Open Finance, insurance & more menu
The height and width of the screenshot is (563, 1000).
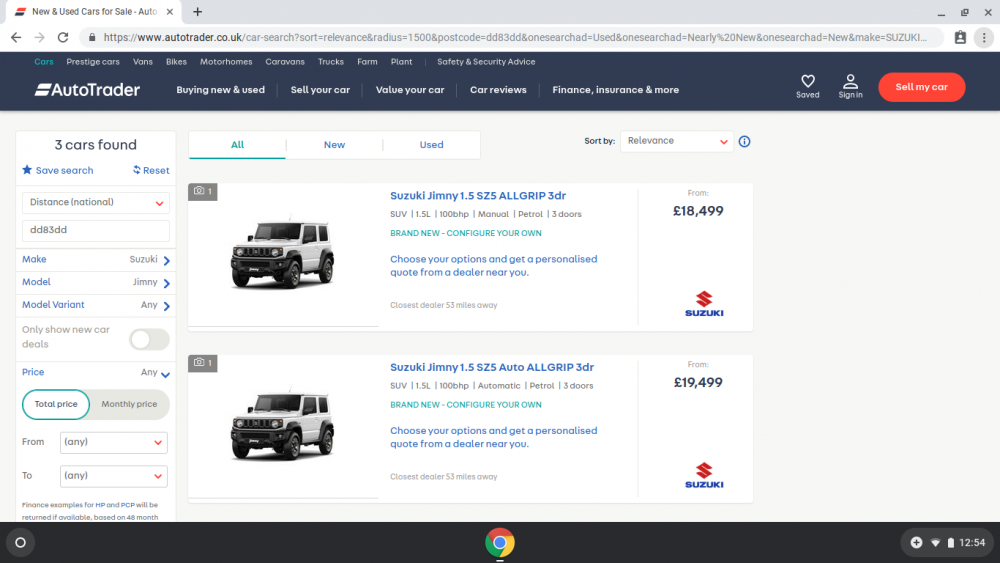(615, 90)
